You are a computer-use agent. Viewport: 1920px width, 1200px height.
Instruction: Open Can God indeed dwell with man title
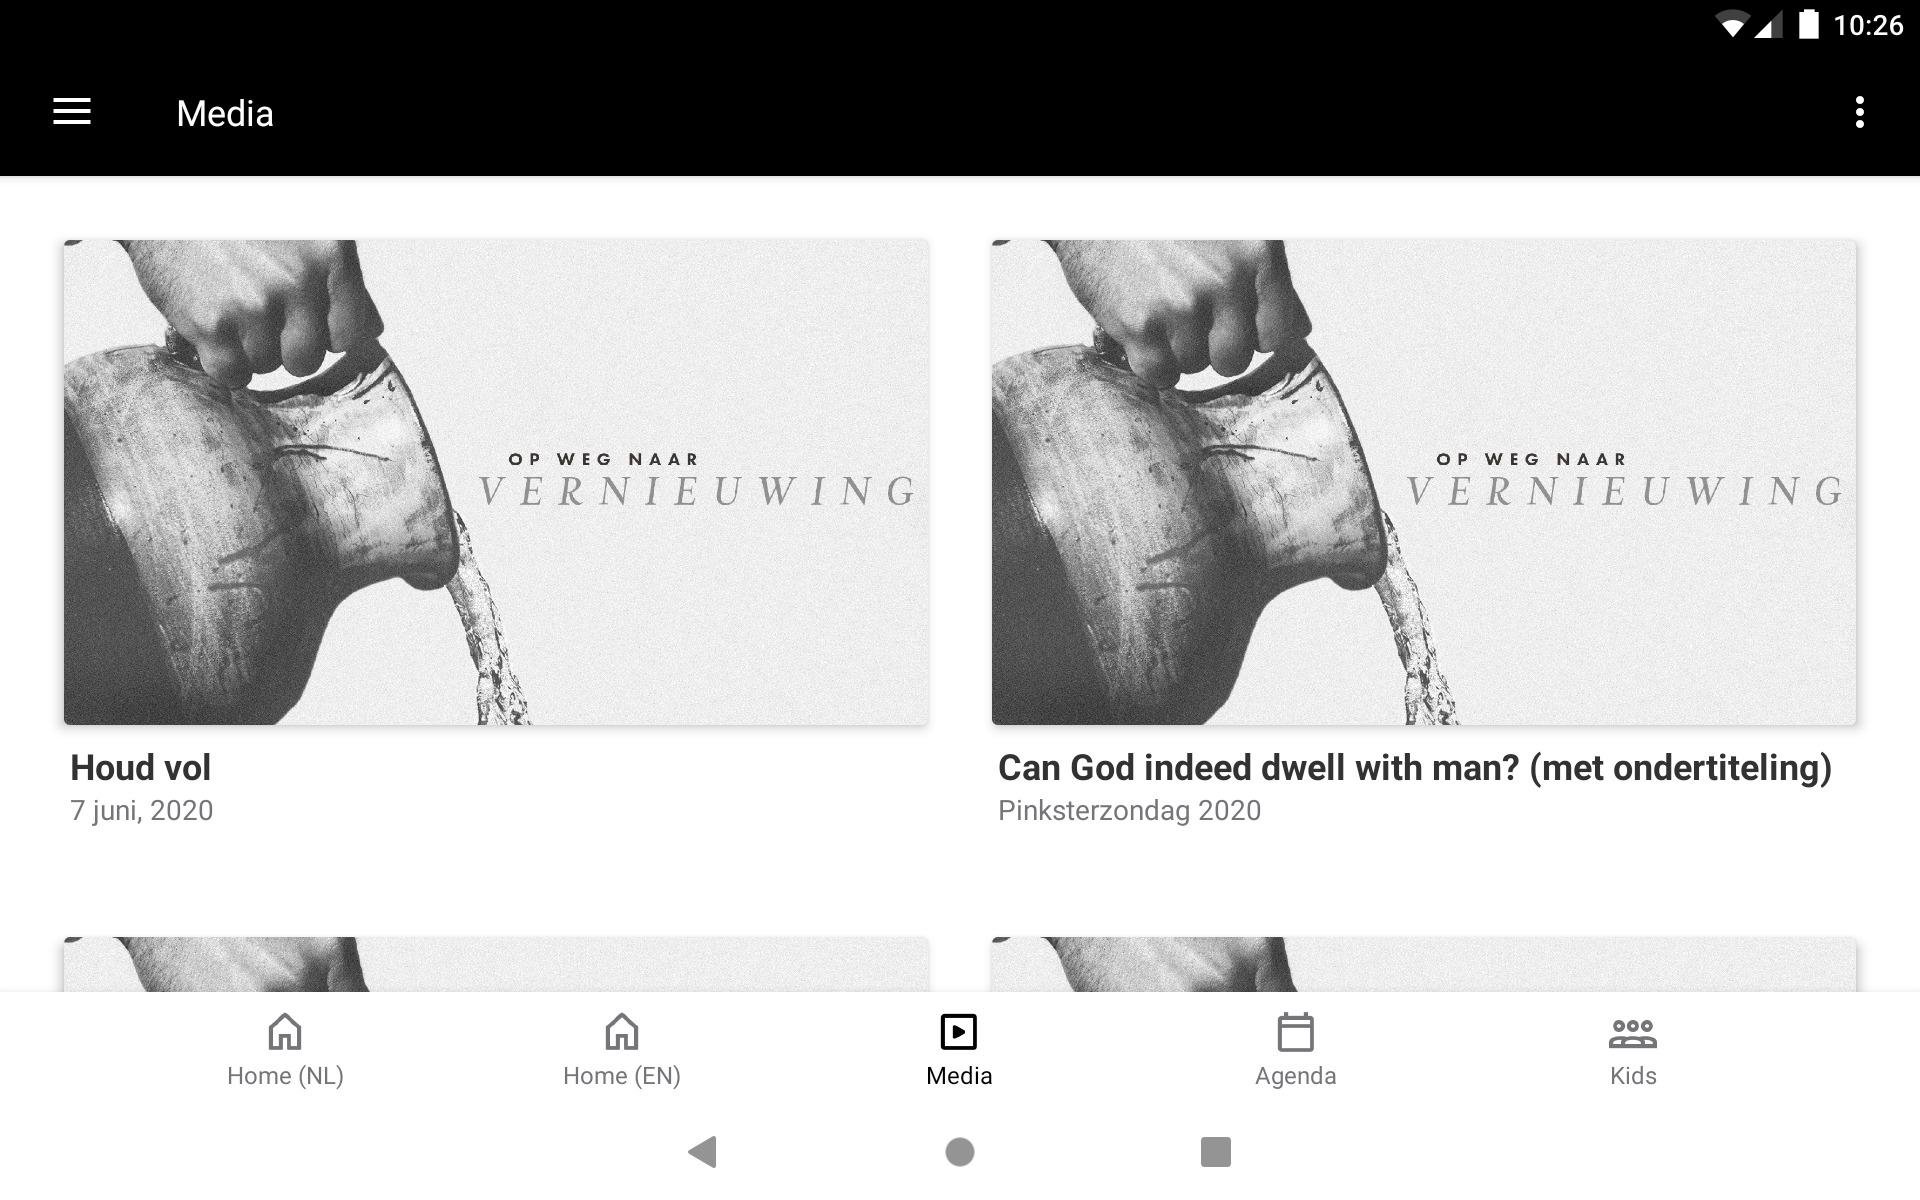click(1414, 768)
